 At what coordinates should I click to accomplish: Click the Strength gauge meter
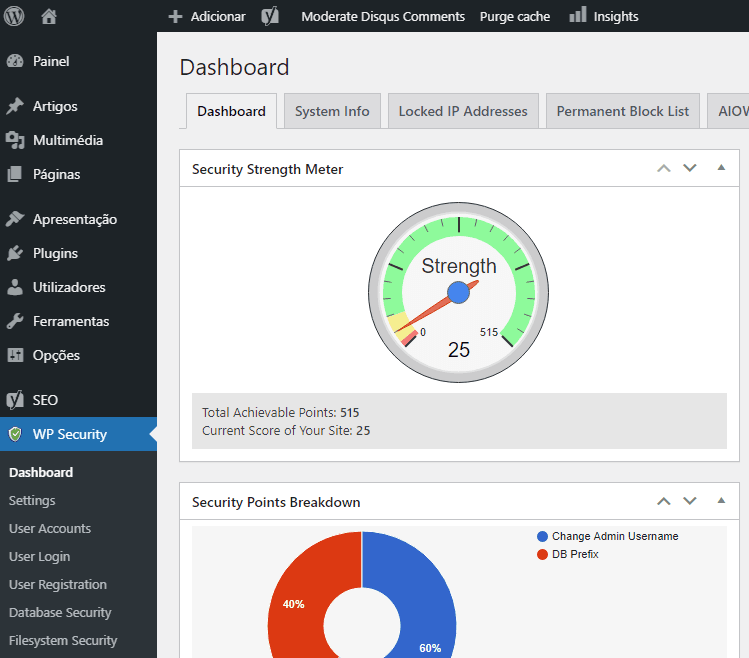click(458, 292)
